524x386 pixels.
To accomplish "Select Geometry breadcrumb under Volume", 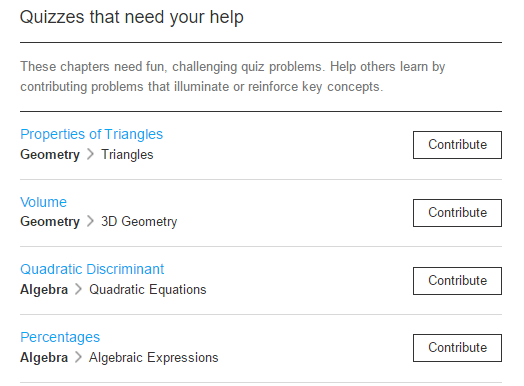I will (50, 222).
